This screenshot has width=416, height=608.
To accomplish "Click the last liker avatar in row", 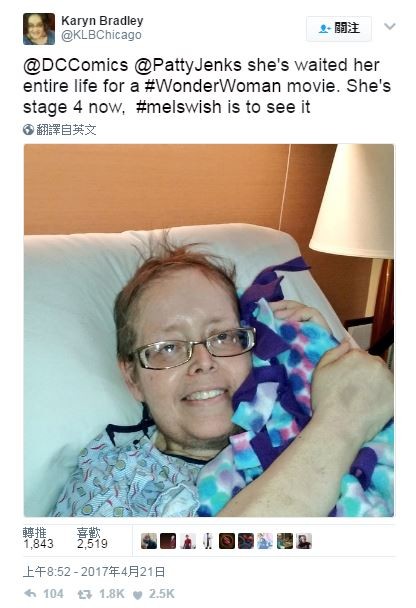I will click(x=304, y=541).
